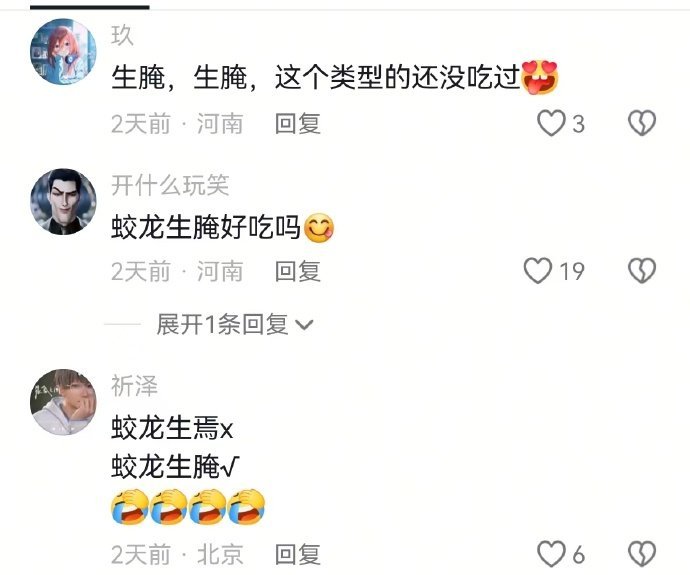Dislike the 蛟龙生腌好吃吗 comment
690x575 pixels.
point(642,270)
